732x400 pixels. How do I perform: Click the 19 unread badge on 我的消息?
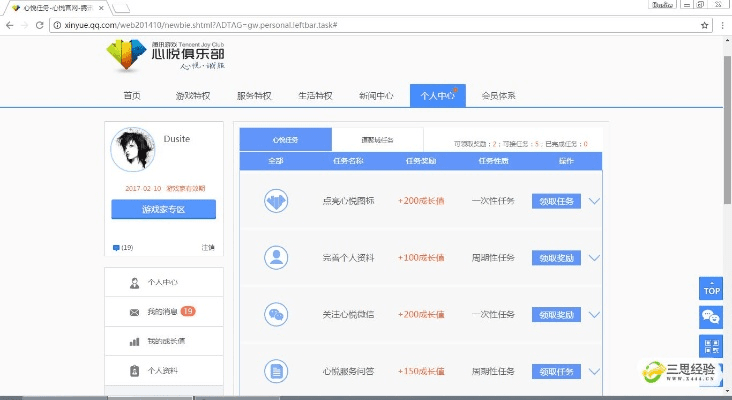(188, 311)
